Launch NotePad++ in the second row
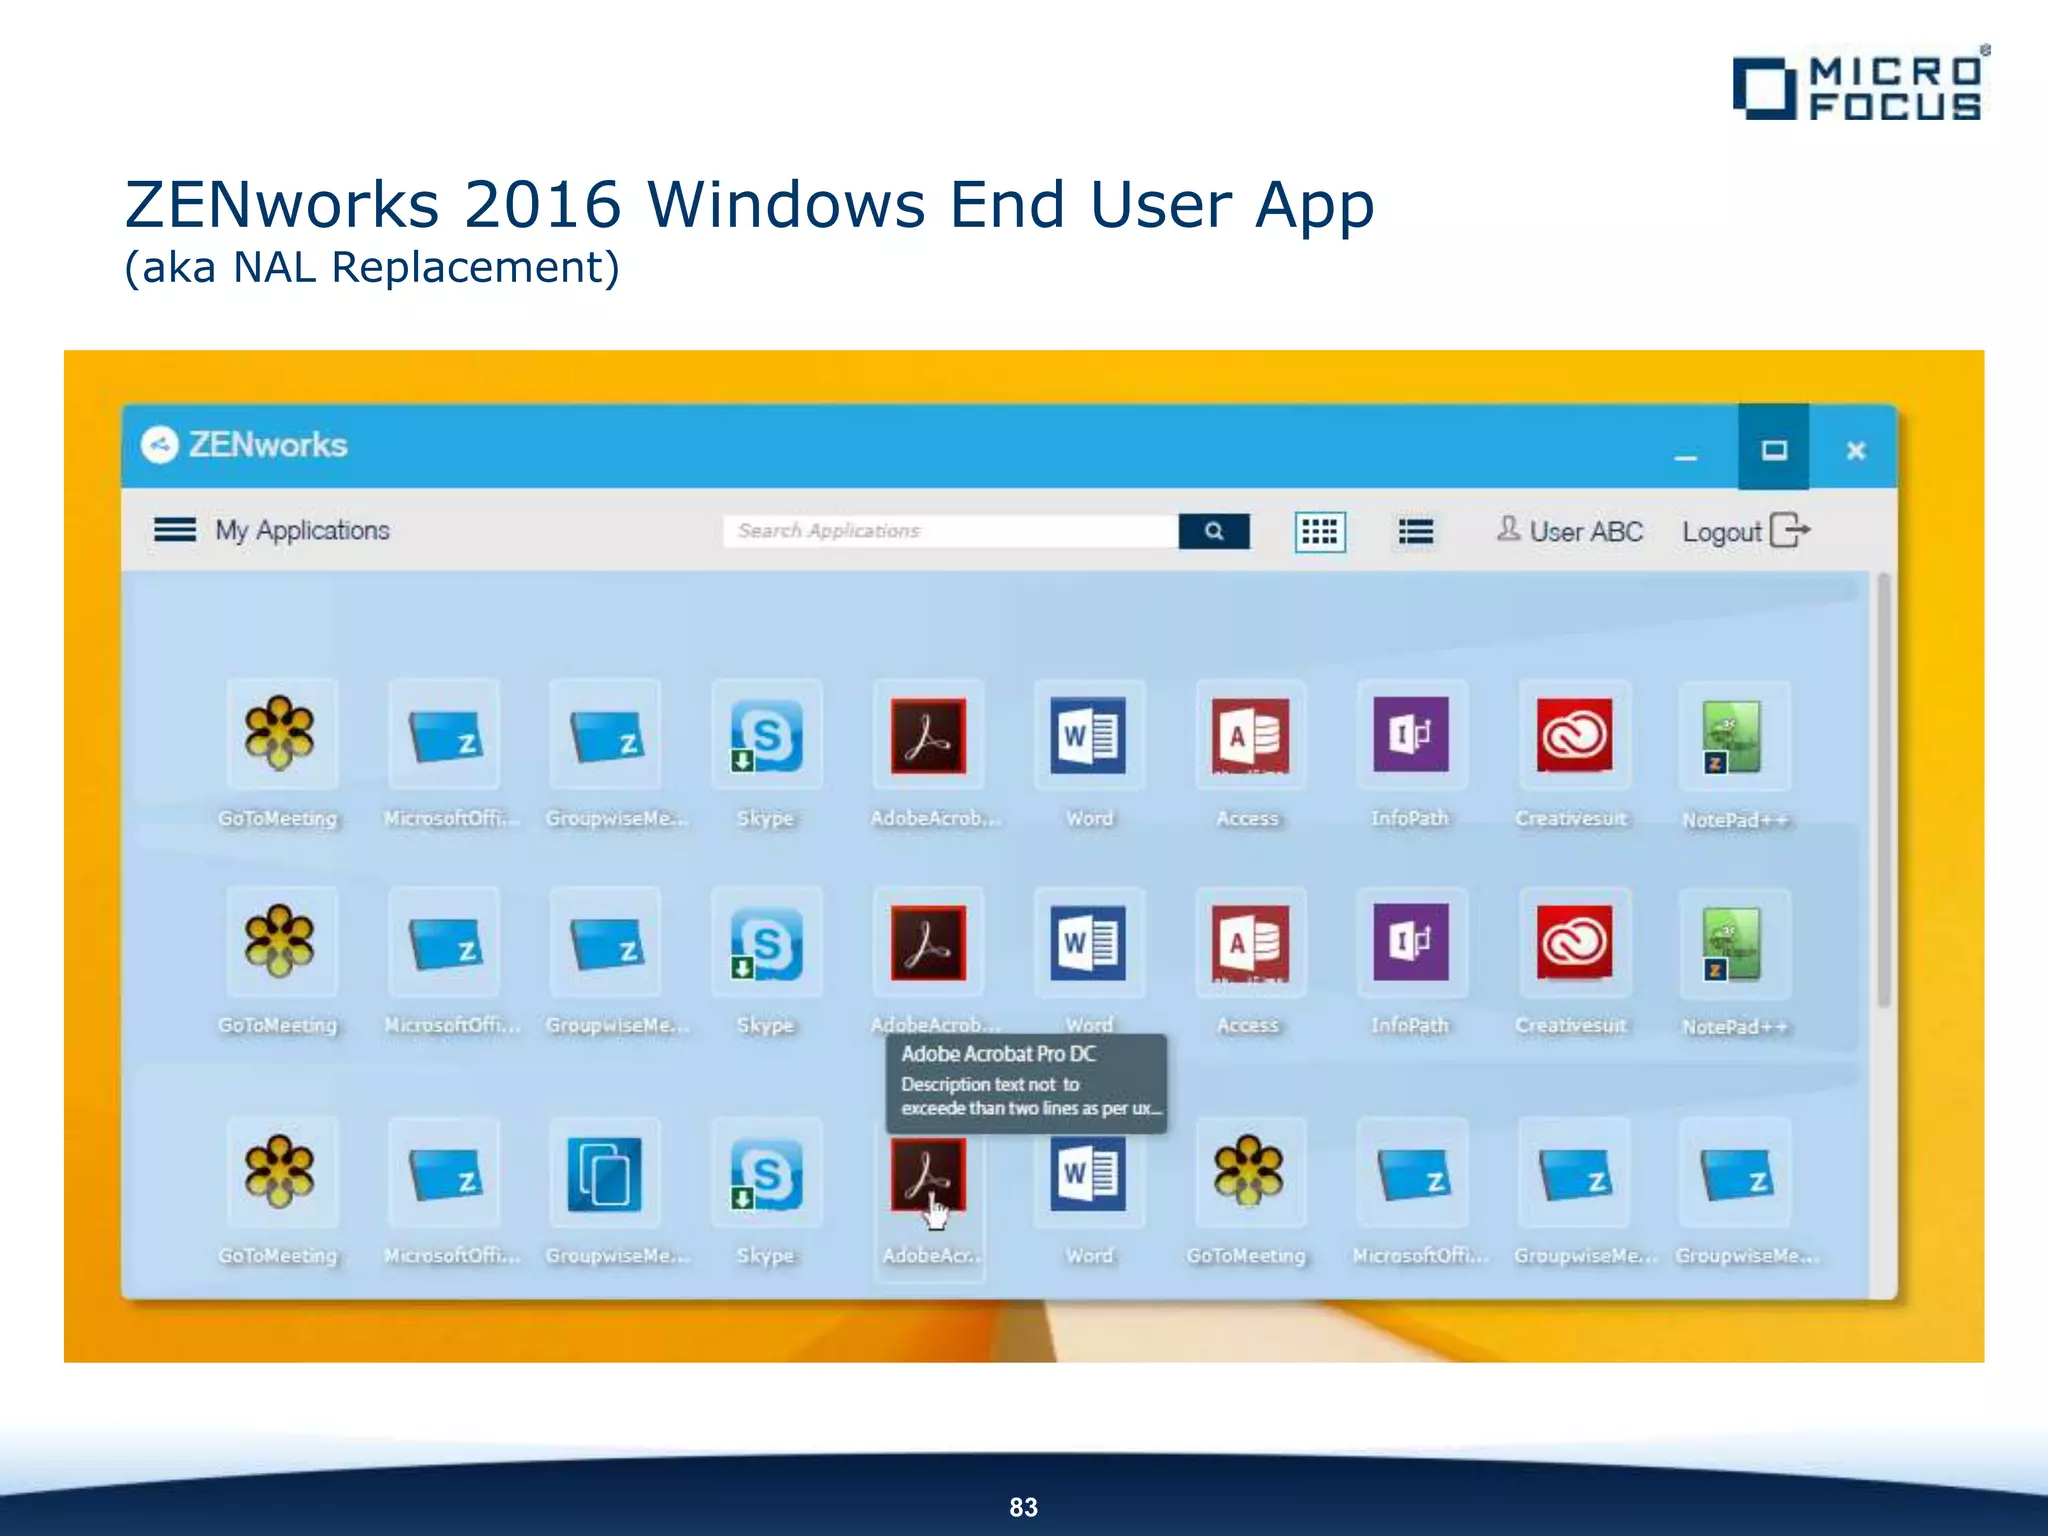2048x1536 pixels. pos(1735,944)
